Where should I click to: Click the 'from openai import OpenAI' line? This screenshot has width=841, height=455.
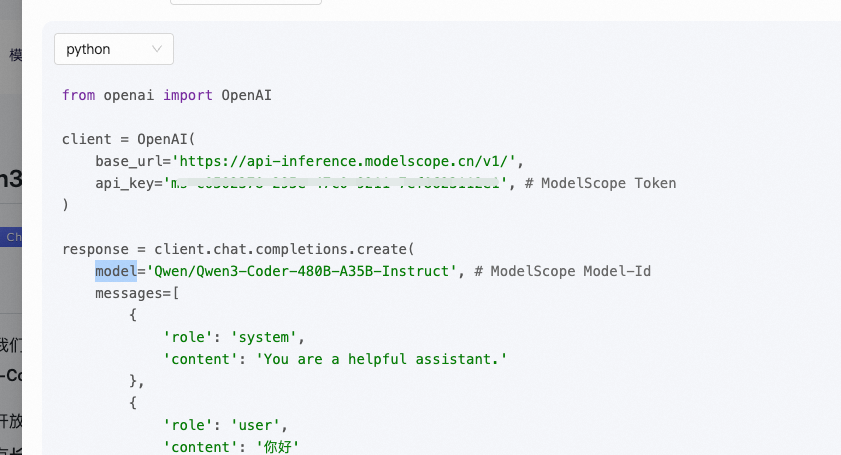[x=166, y=95]
